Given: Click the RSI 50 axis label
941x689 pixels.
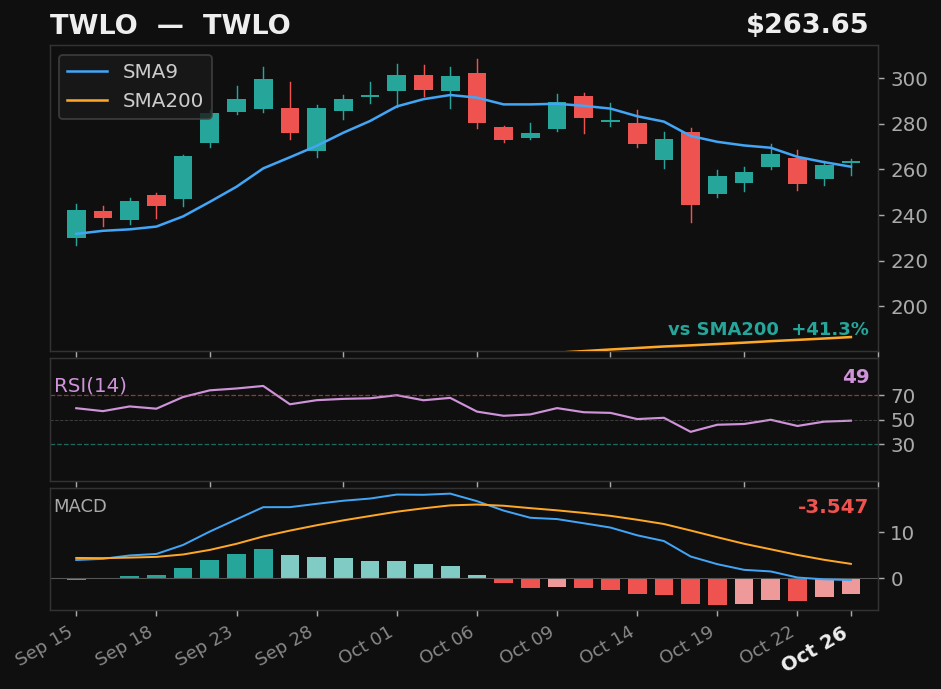Looking at the screenshot, I should [903, 421].
